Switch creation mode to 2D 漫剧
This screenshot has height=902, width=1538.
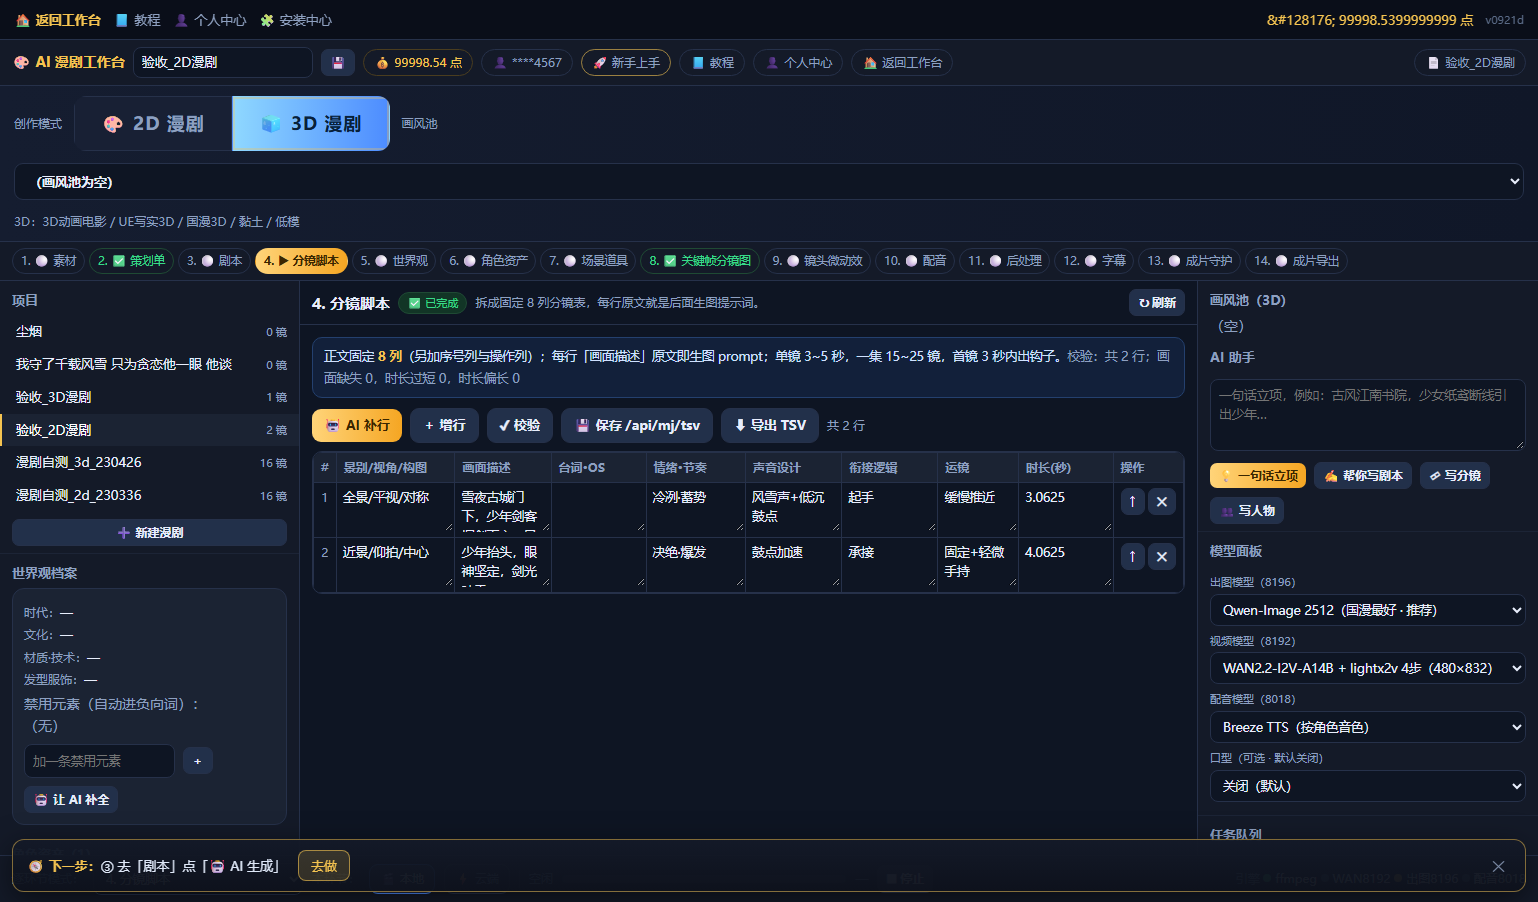tap(154, 124)
